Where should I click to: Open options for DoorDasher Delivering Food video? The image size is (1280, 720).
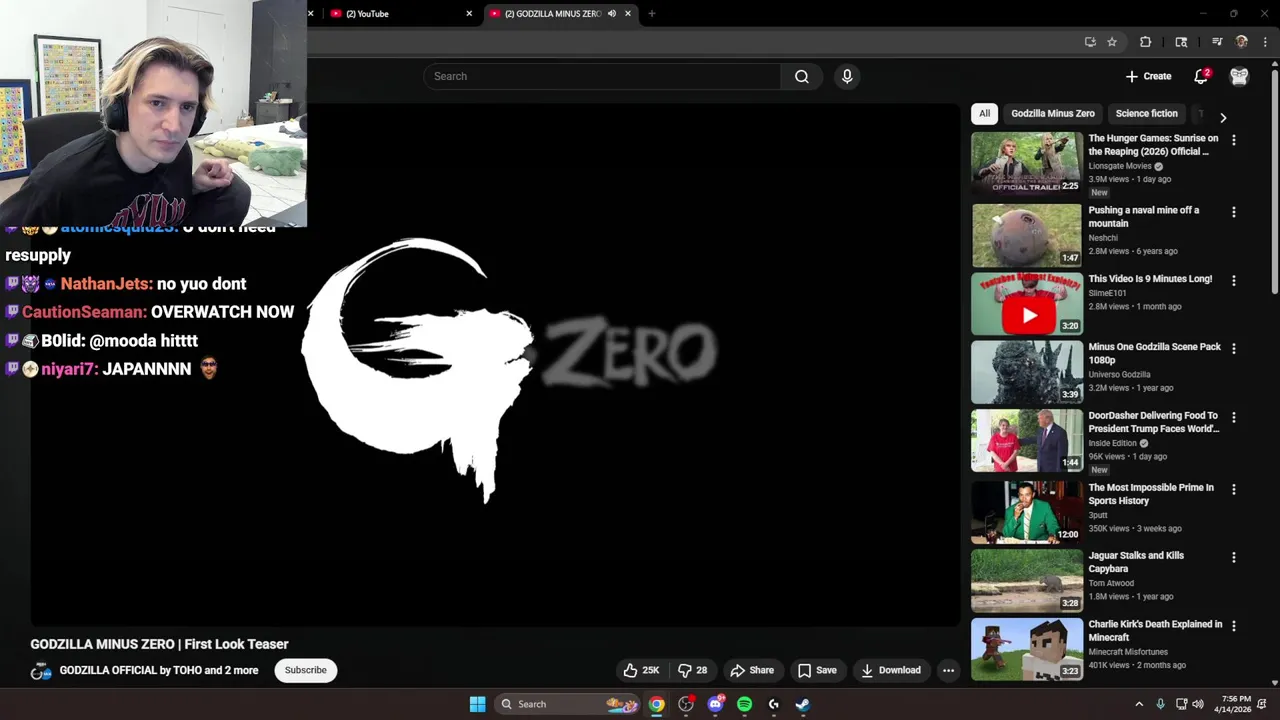[1234, 417]
